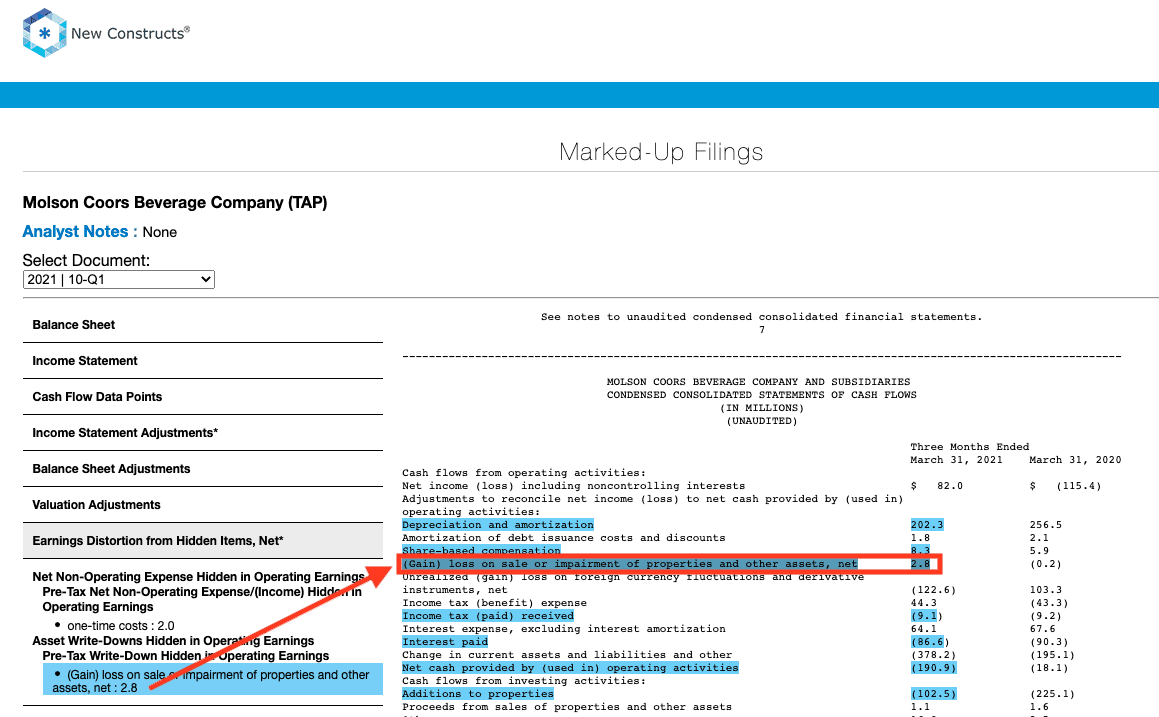1159x717 pixels.
Task: Click highlighted Additions to properties line
Action: pyautogui.click(x=477, y=693)
